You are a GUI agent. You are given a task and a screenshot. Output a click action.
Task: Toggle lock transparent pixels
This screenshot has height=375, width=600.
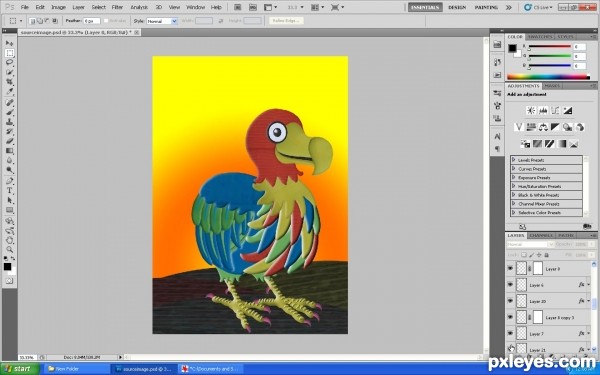pos(524,255)
